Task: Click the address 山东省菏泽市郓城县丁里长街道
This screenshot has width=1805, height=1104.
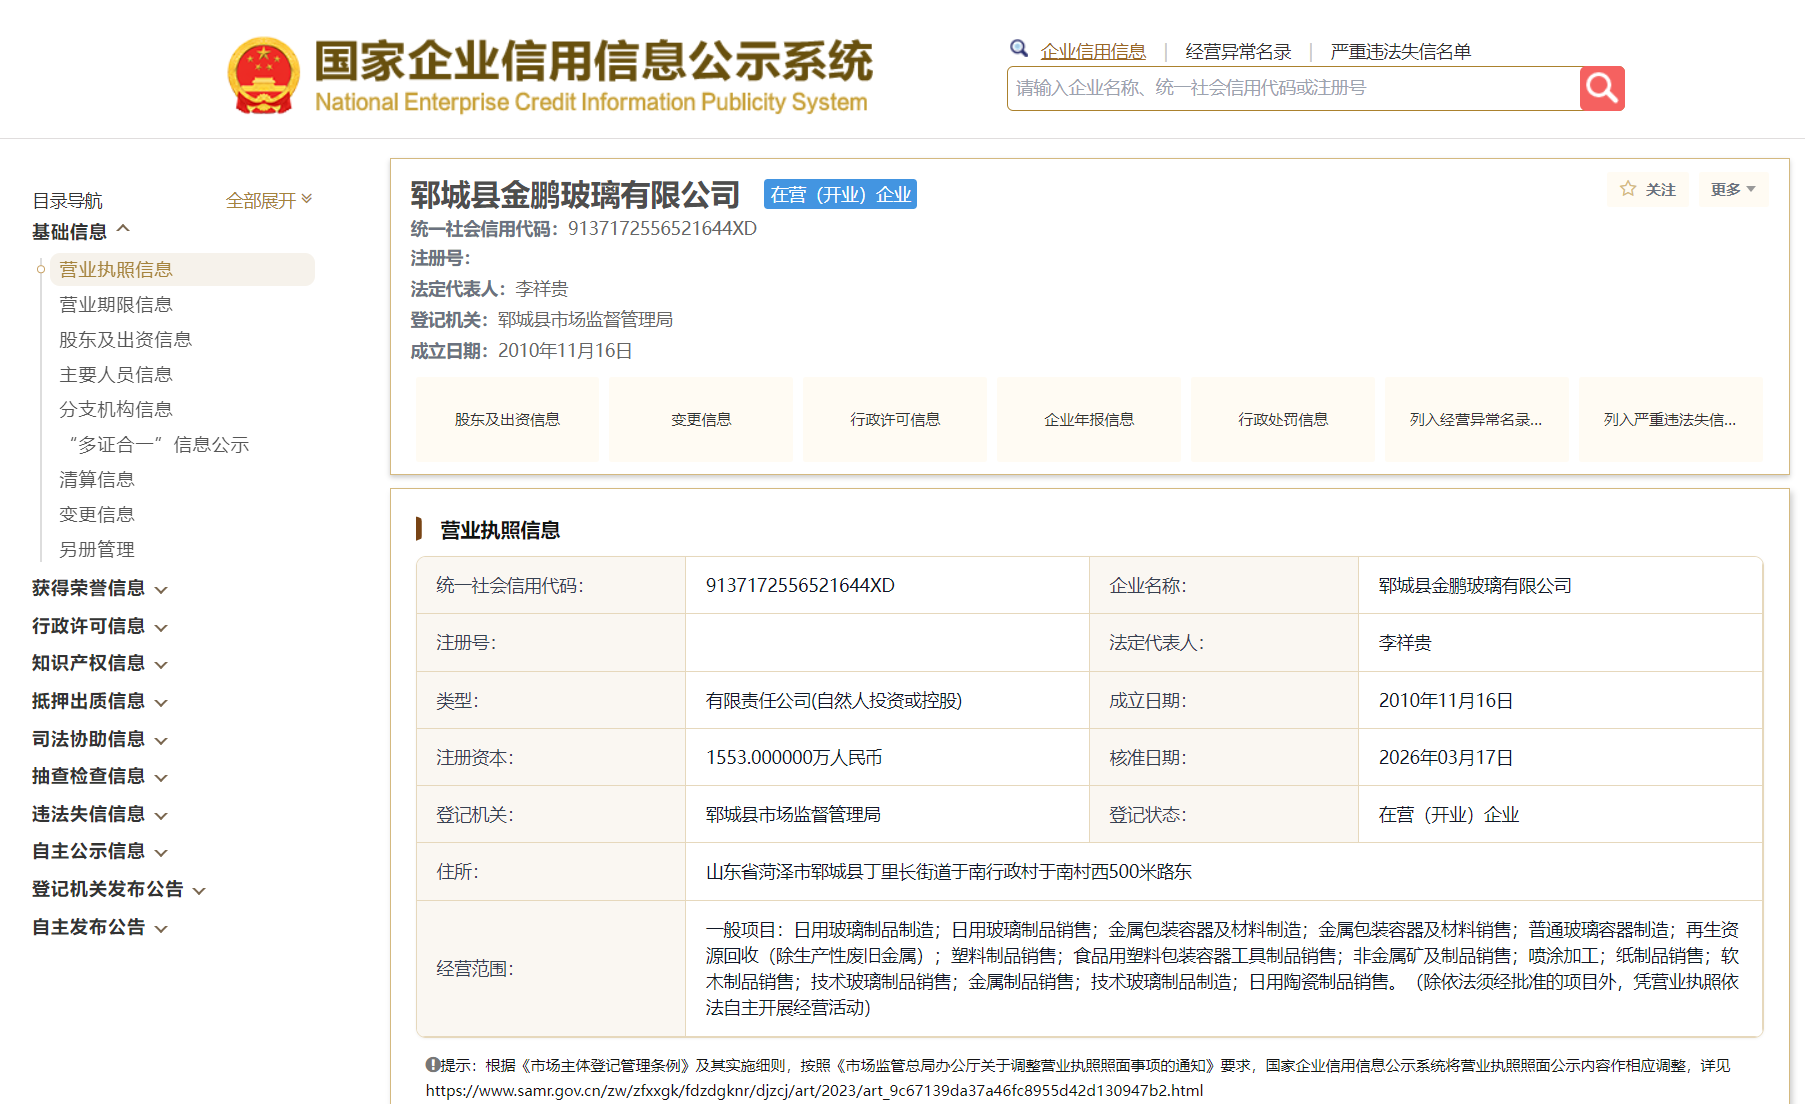Action: pyautogui.click(x=949, y=871)
